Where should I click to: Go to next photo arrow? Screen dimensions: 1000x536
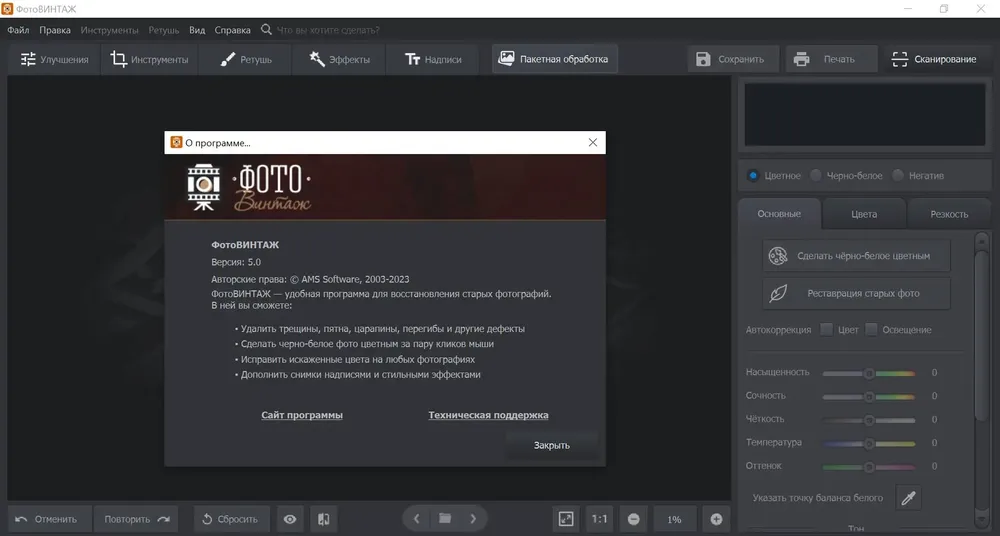[473, 519]
